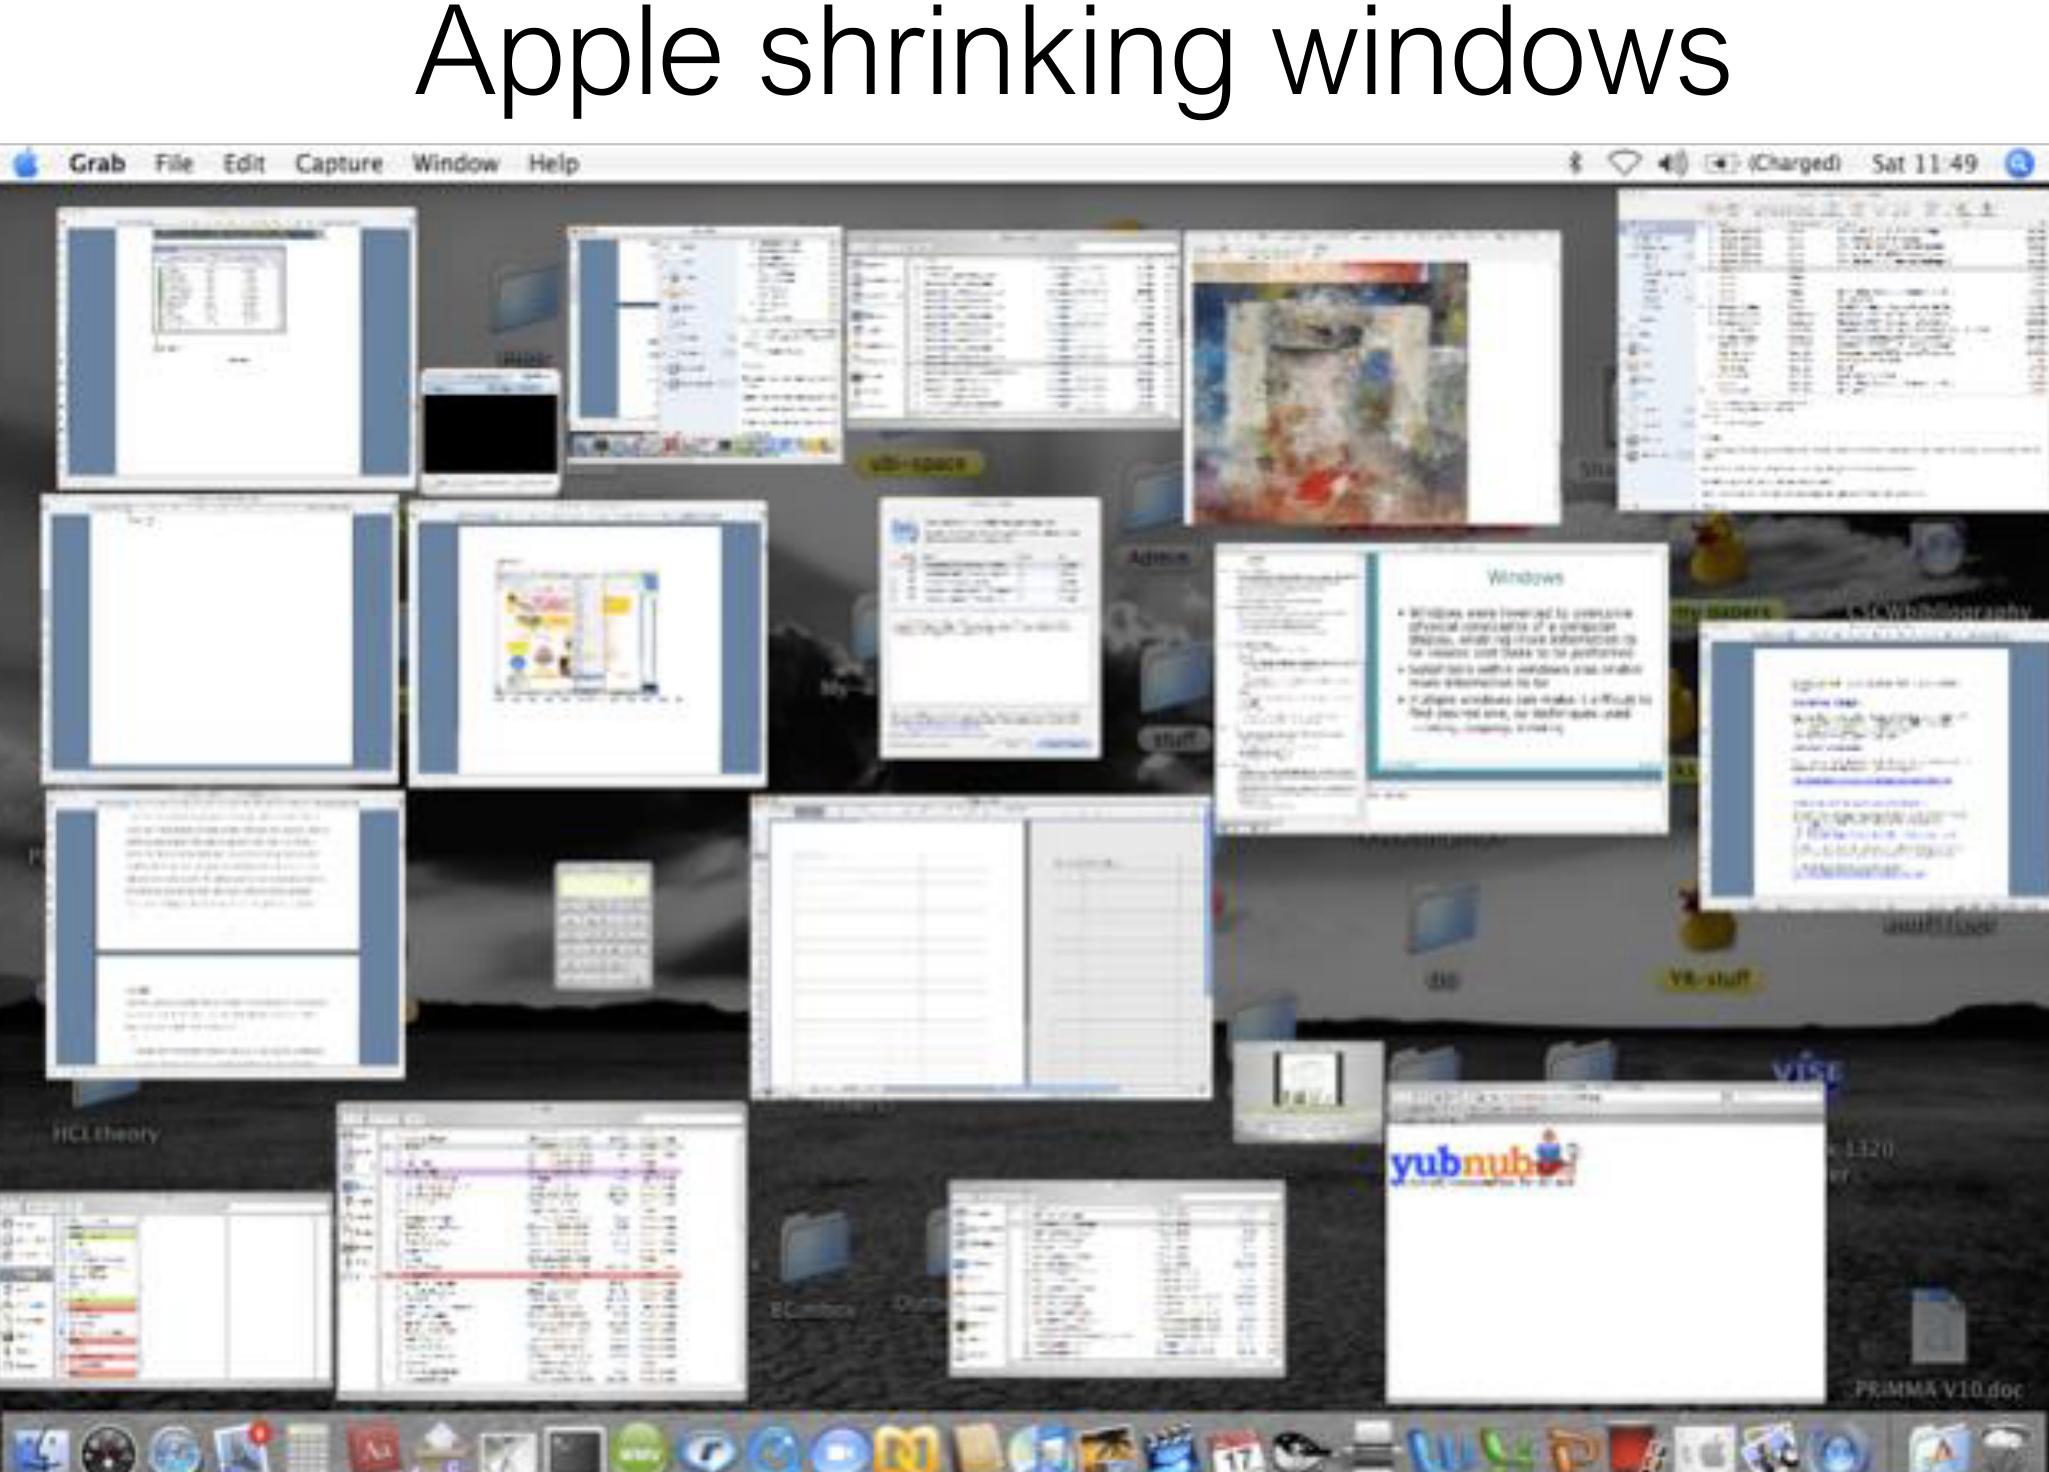This screenshot has width=2049, height=1472.
Task: Click the ubi-space yellow desktop label
Action: (x=918, y=463)
